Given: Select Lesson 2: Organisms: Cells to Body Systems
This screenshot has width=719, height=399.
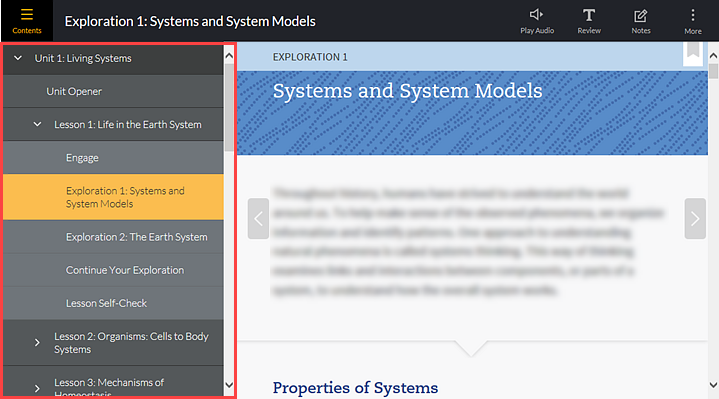Looking at the screenshot, I should 131,343.
